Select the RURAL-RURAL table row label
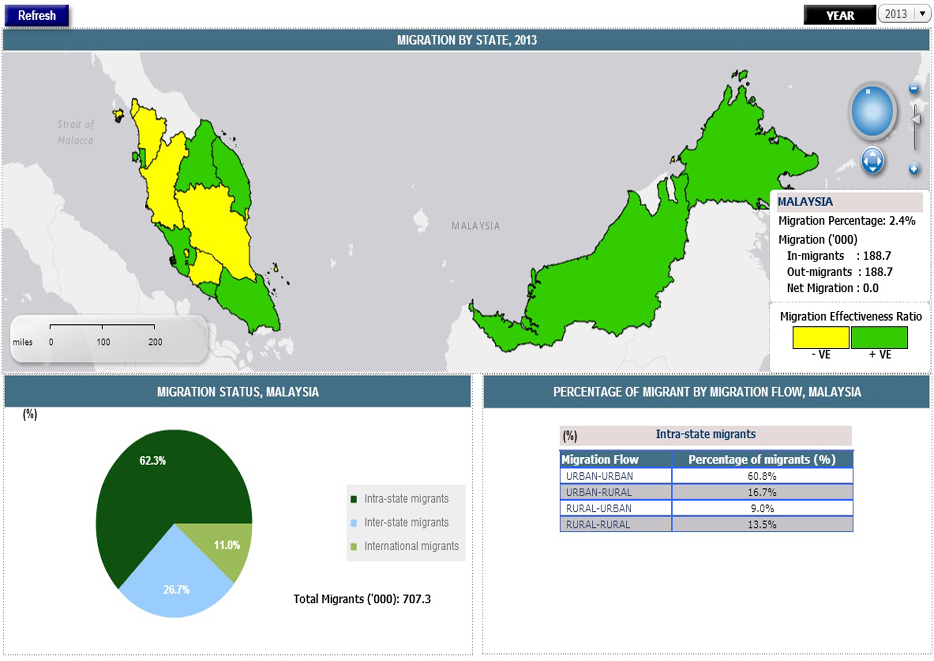 pyautogui.click(x=616, y=525)
